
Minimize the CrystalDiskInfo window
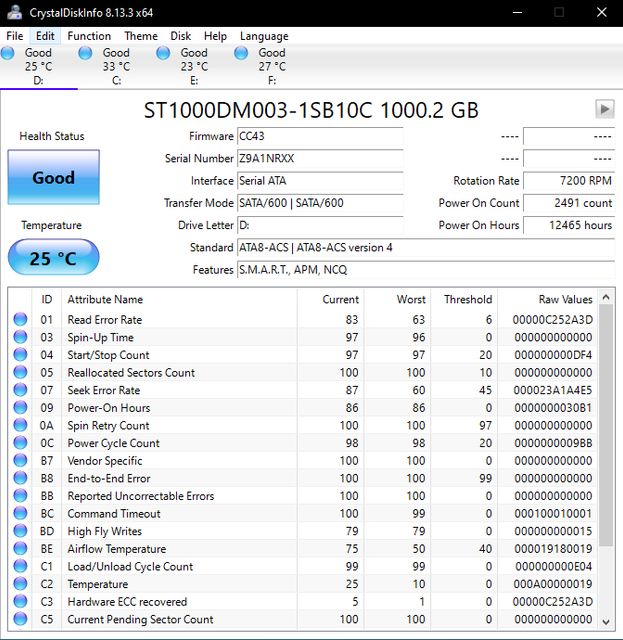click(517, 12)
